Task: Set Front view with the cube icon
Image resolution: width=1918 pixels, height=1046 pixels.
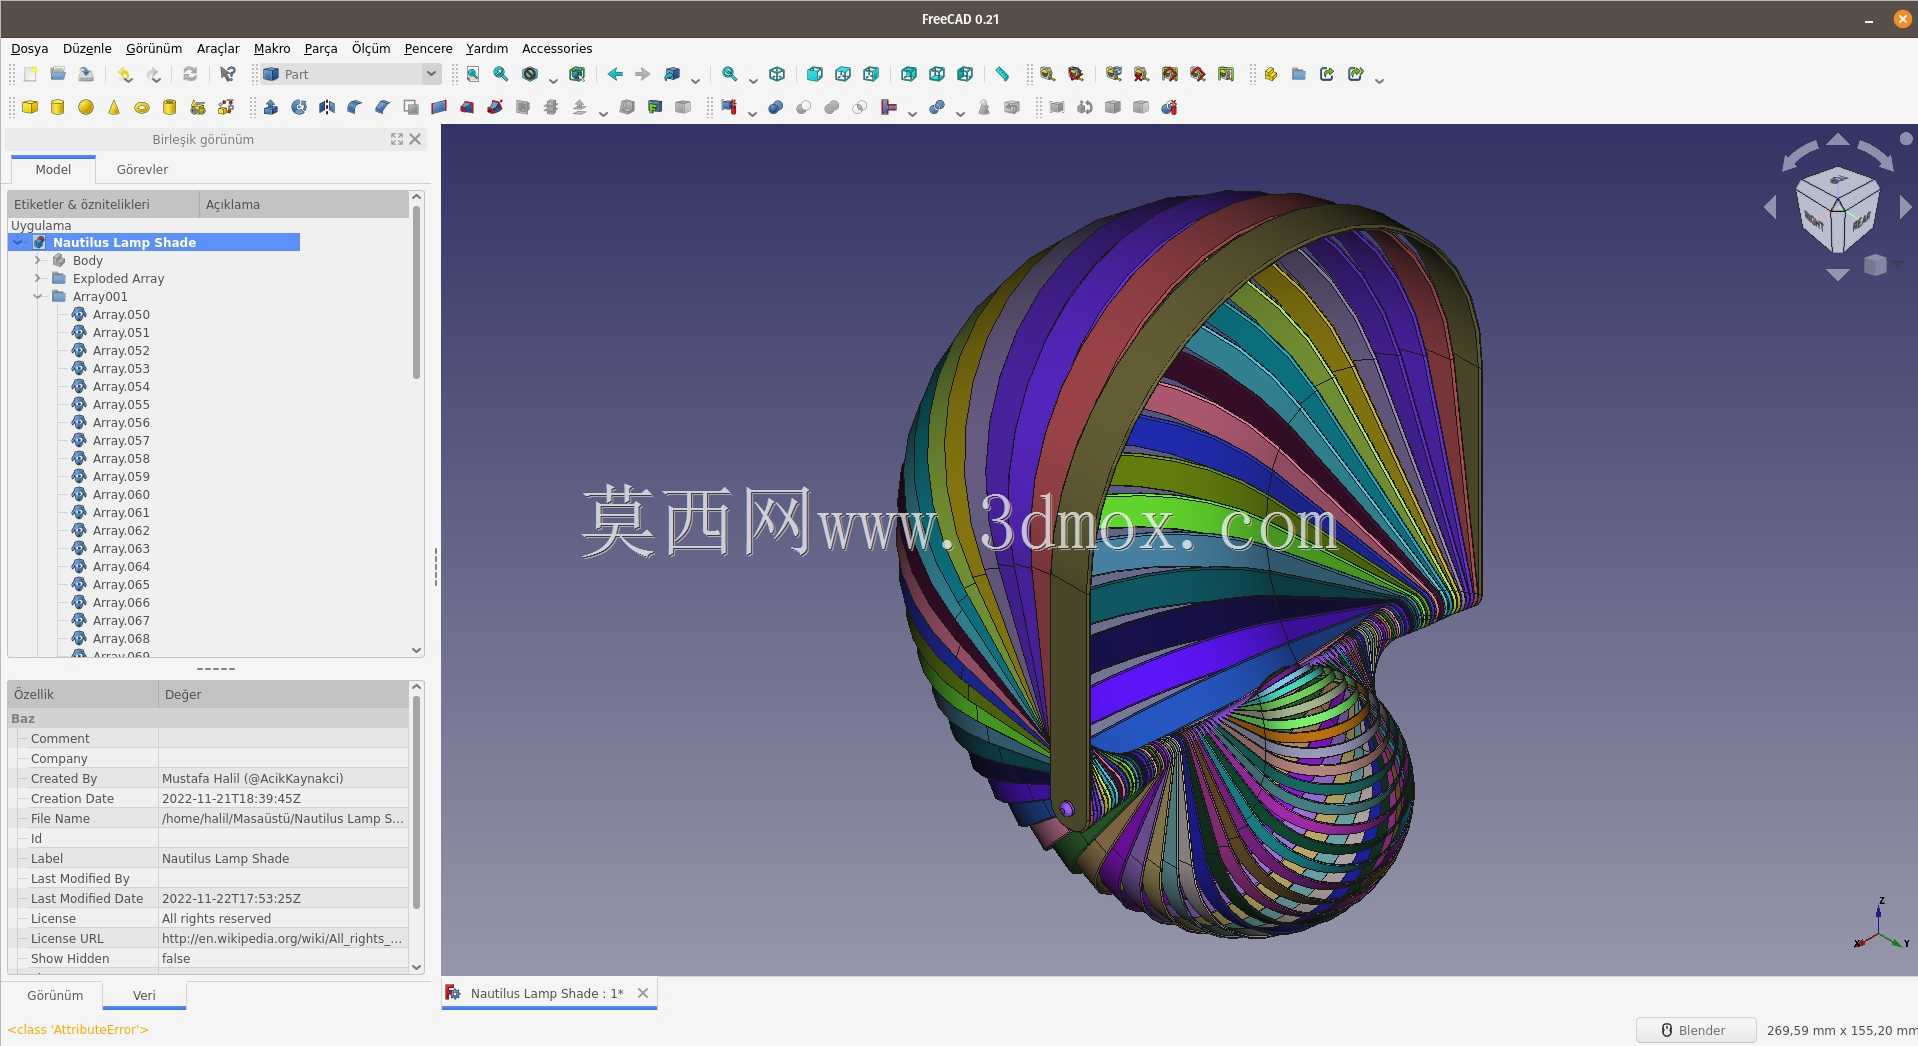Action: point(815,74)
